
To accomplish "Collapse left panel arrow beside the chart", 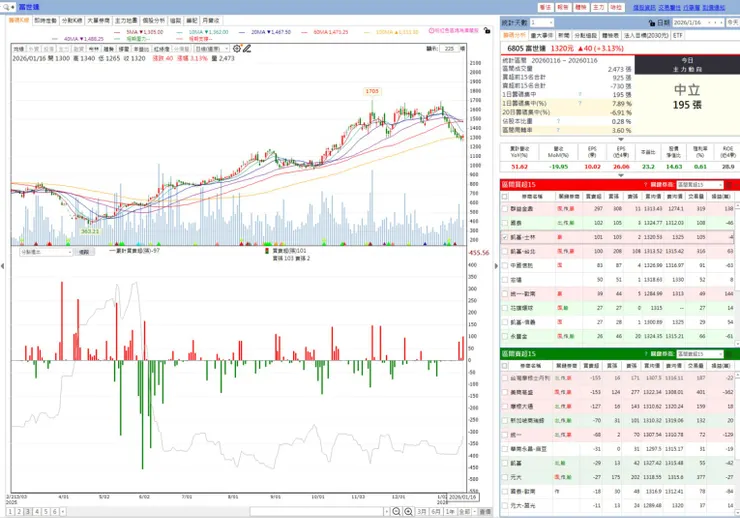I will [3, 266].
